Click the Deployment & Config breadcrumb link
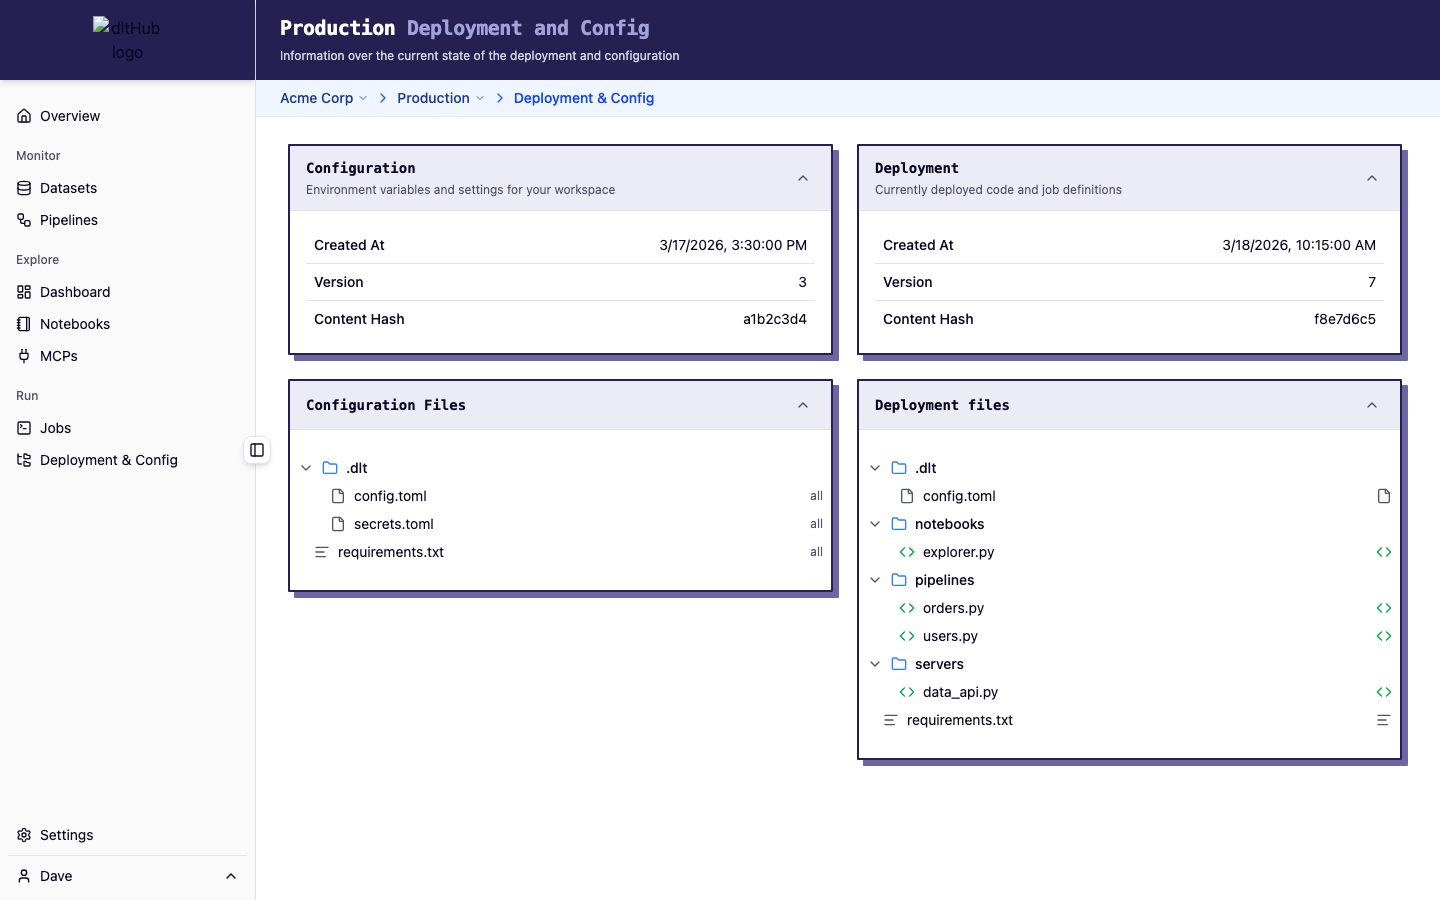Viewport: 1440px width, 900px height. tap(584, 98)
